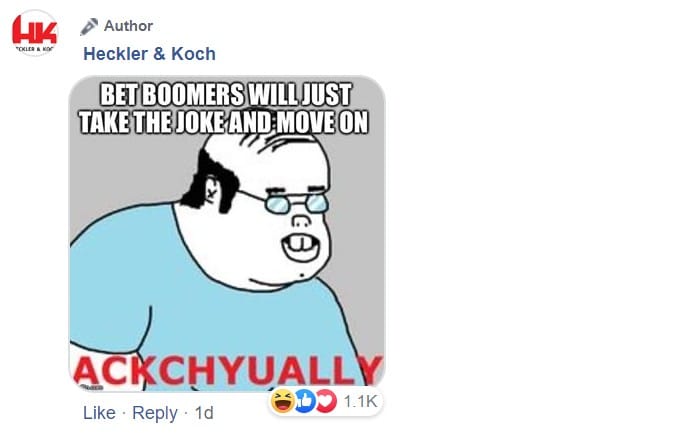Click the Author microphone badge icon
Viewport: 690px width, 433px height.
click(89, 26)
